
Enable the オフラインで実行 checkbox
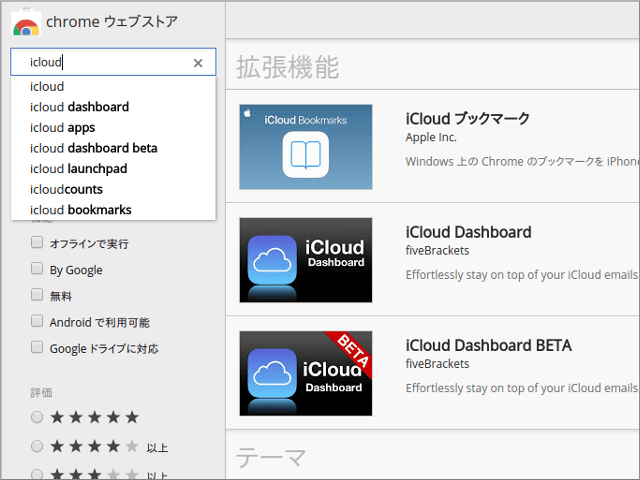click(x=37, y=242)
